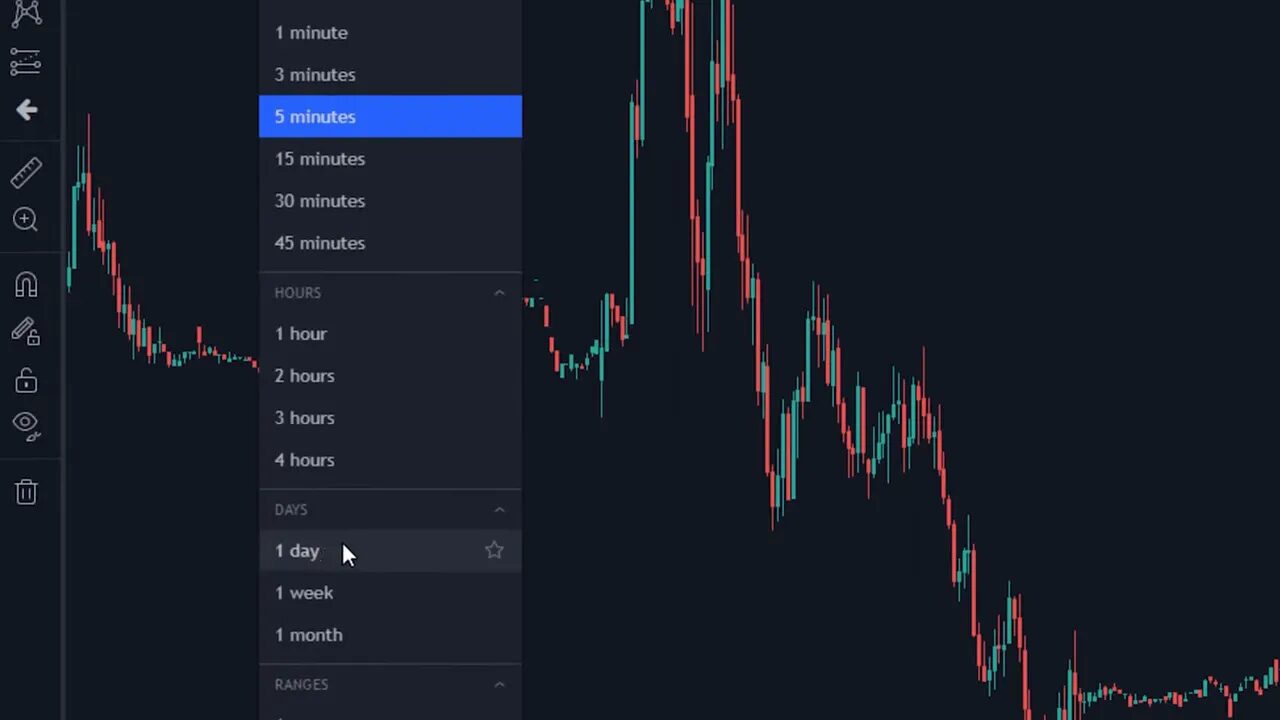Collapse the DAYS section
The height and width of the screenshot is (720, 1280).
click(499, 509)
